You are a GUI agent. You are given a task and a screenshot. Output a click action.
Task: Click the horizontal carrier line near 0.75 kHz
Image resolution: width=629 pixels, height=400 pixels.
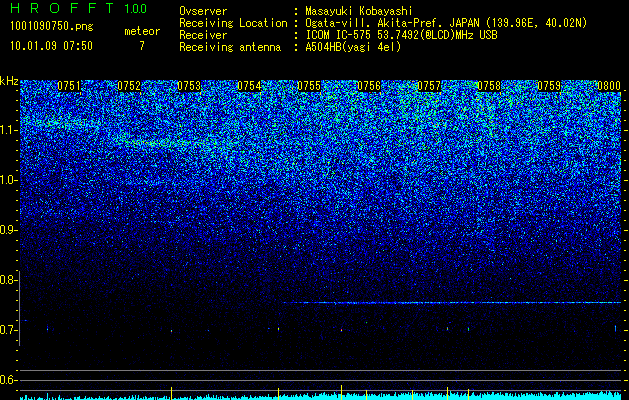pyautogui.click(x=452, y=303)
